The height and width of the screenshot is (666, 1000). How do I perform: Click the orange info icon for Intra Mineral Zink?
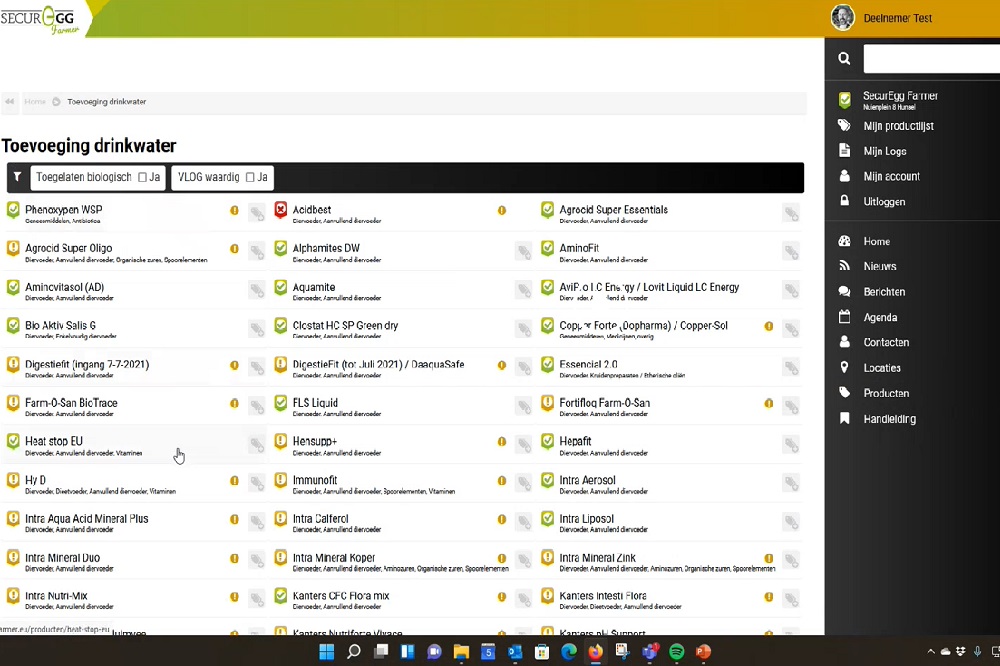[x=768, y=558]
